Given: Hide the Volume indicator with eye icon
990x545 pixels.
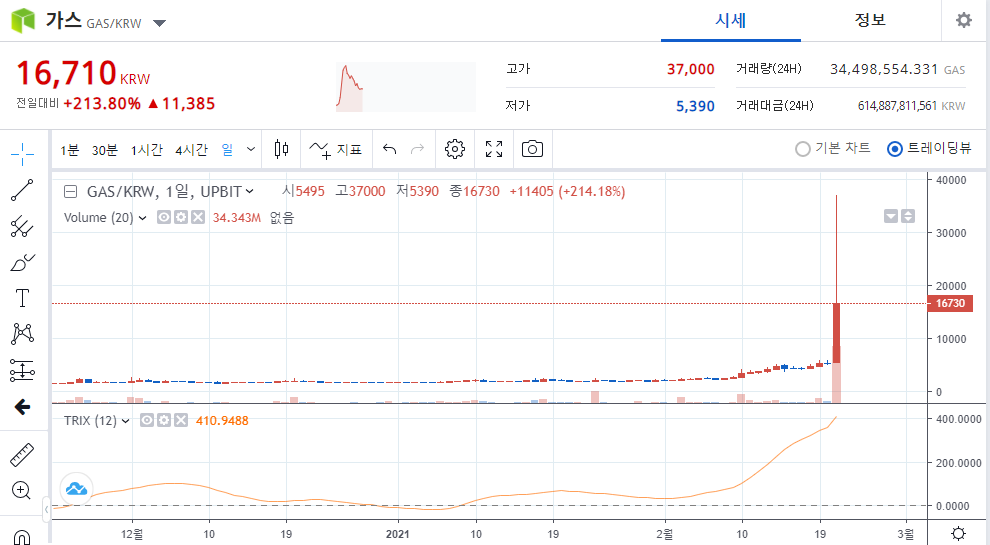Looking at the screenshot, I should [x=164, y=217].
